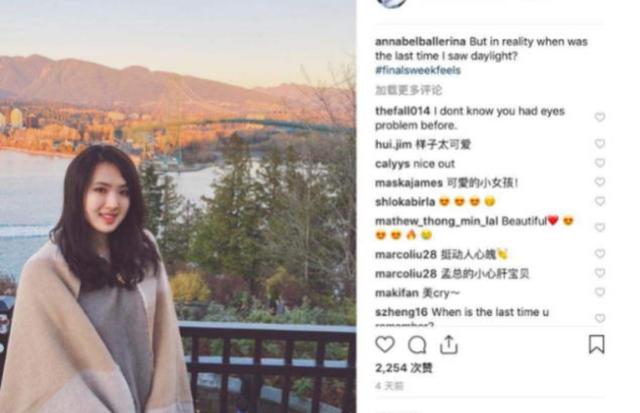
Task: Tap the share upload icon
Action: point(449,344)
